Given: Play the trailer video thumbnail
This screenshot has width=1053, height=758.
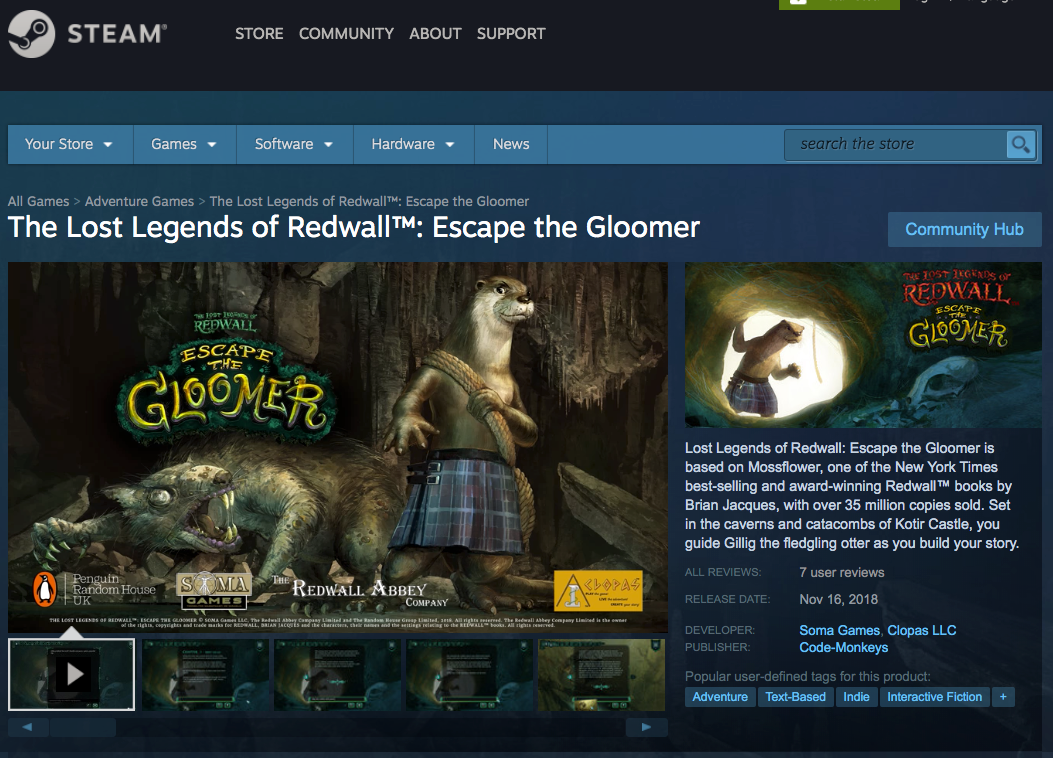Looking at the screenshot, I should pyautogui.click(x=71, y=674).
